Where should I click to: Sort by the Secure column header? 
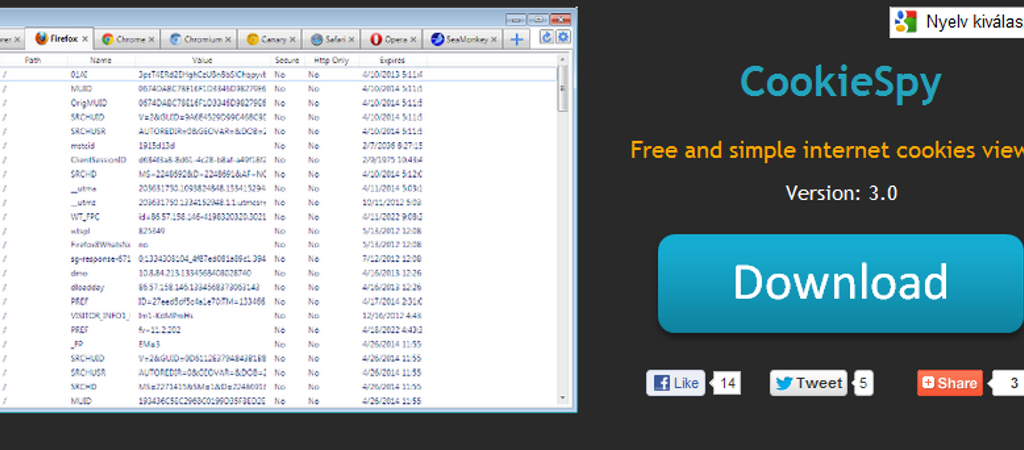[x=287, y=60]
